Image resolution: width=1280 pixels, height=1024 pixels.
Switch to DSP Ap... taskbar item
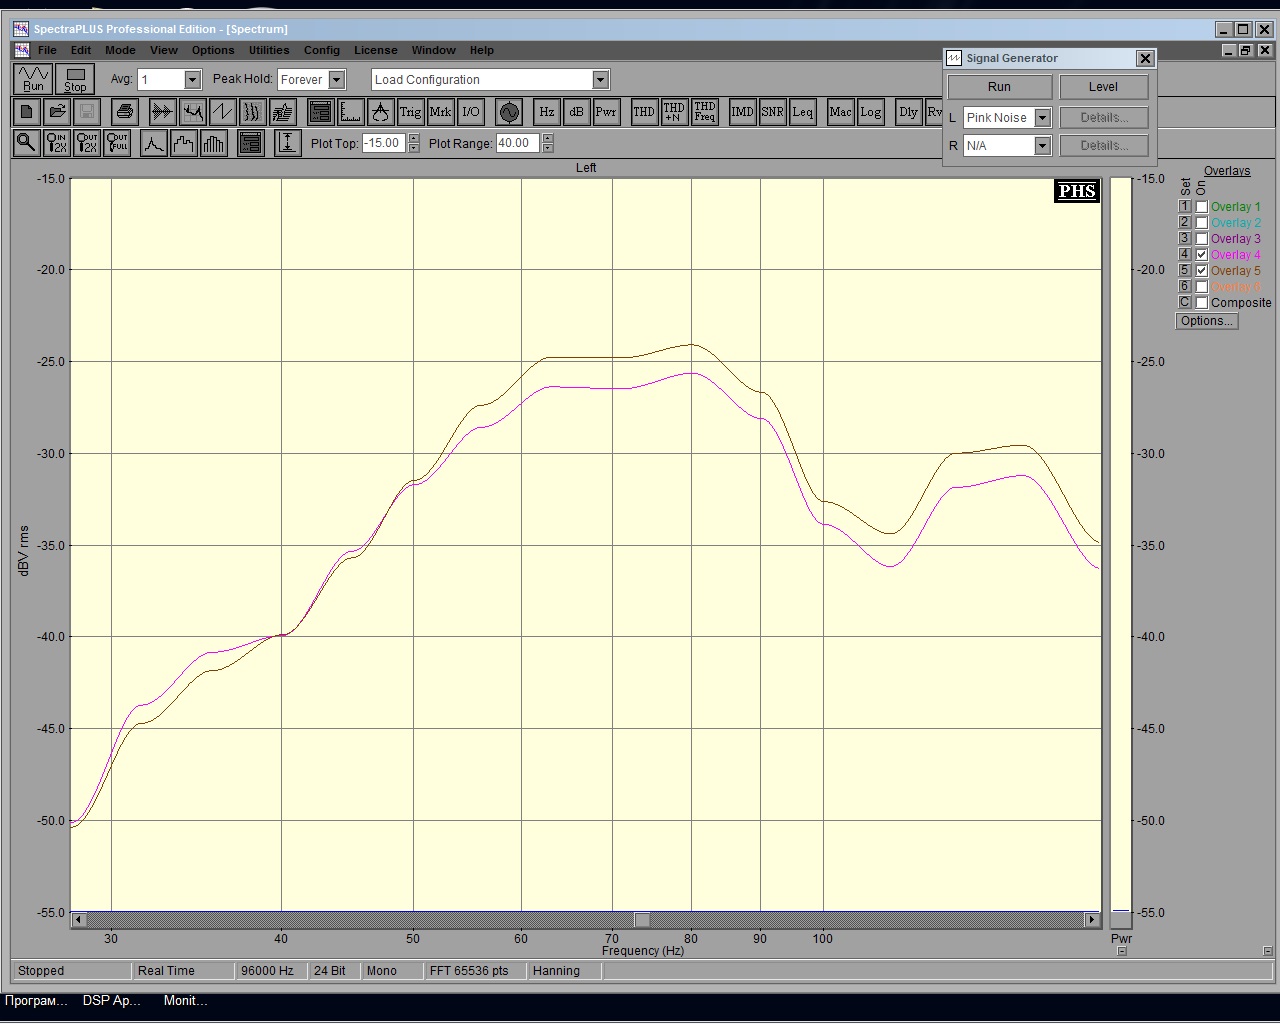pos(111,1000)
